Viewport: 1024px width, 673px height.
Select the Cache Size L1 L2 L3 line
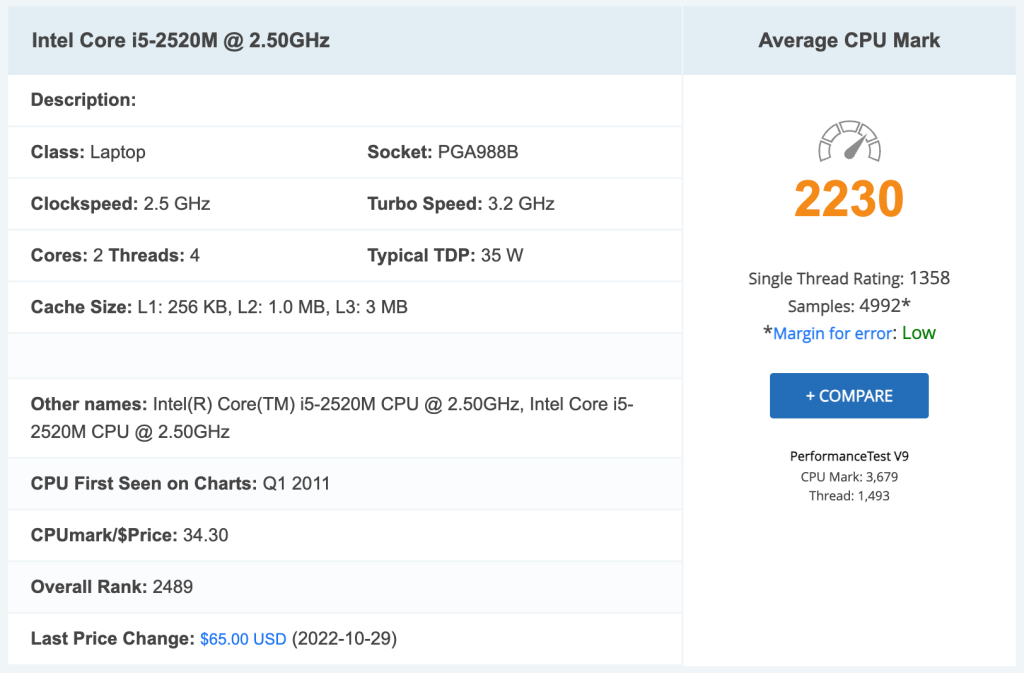(219, 307)
